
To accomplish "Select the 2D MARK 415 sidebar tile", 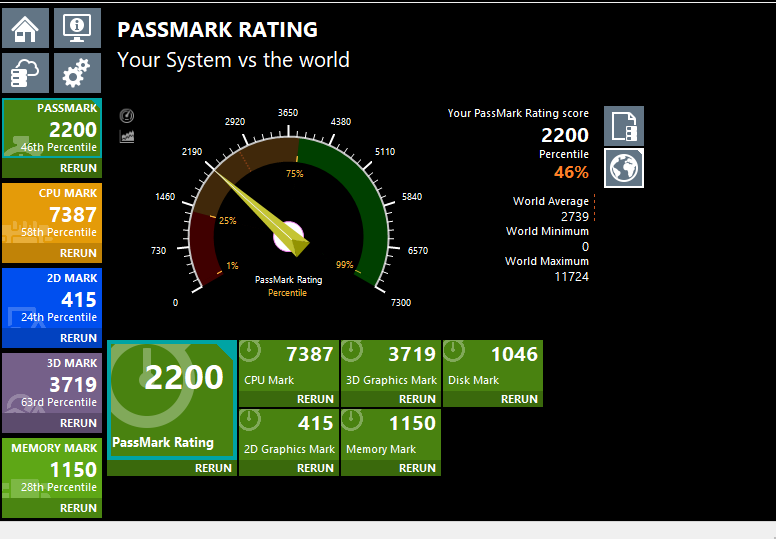I will pyautogui.click(x=52, y=298).
